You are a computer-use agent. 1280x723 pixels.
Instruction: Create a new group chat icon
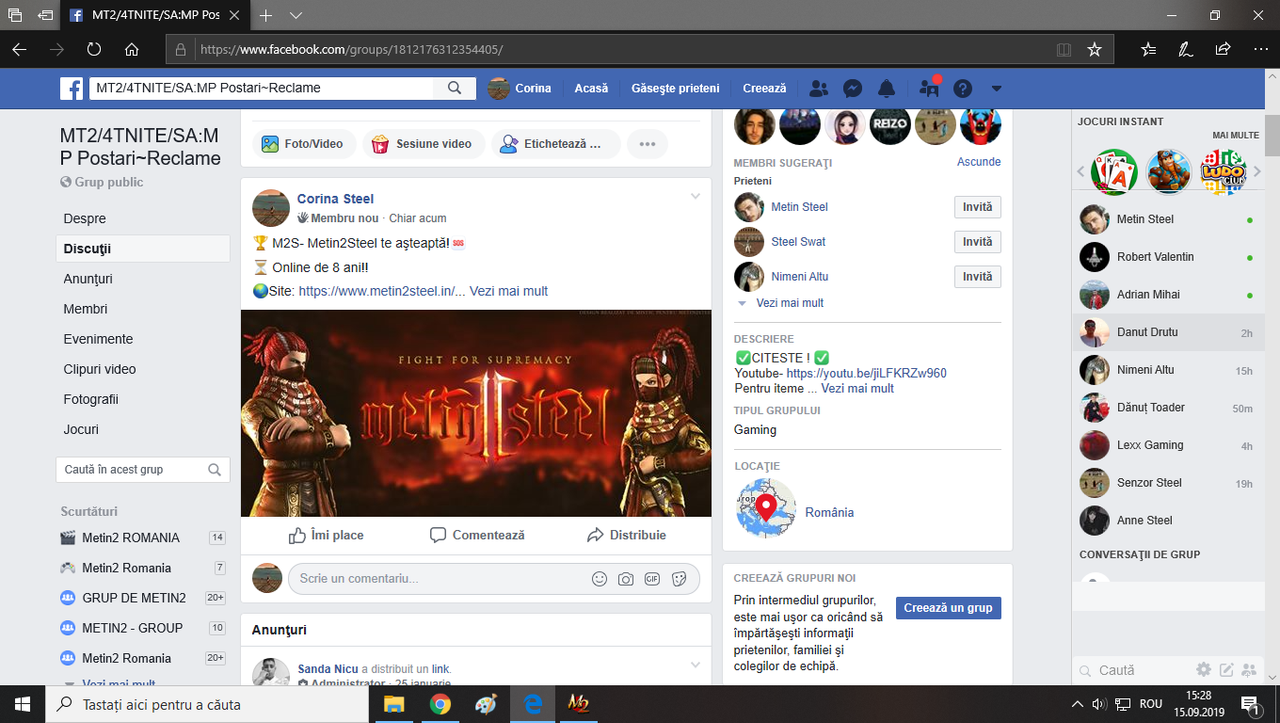1248,670
